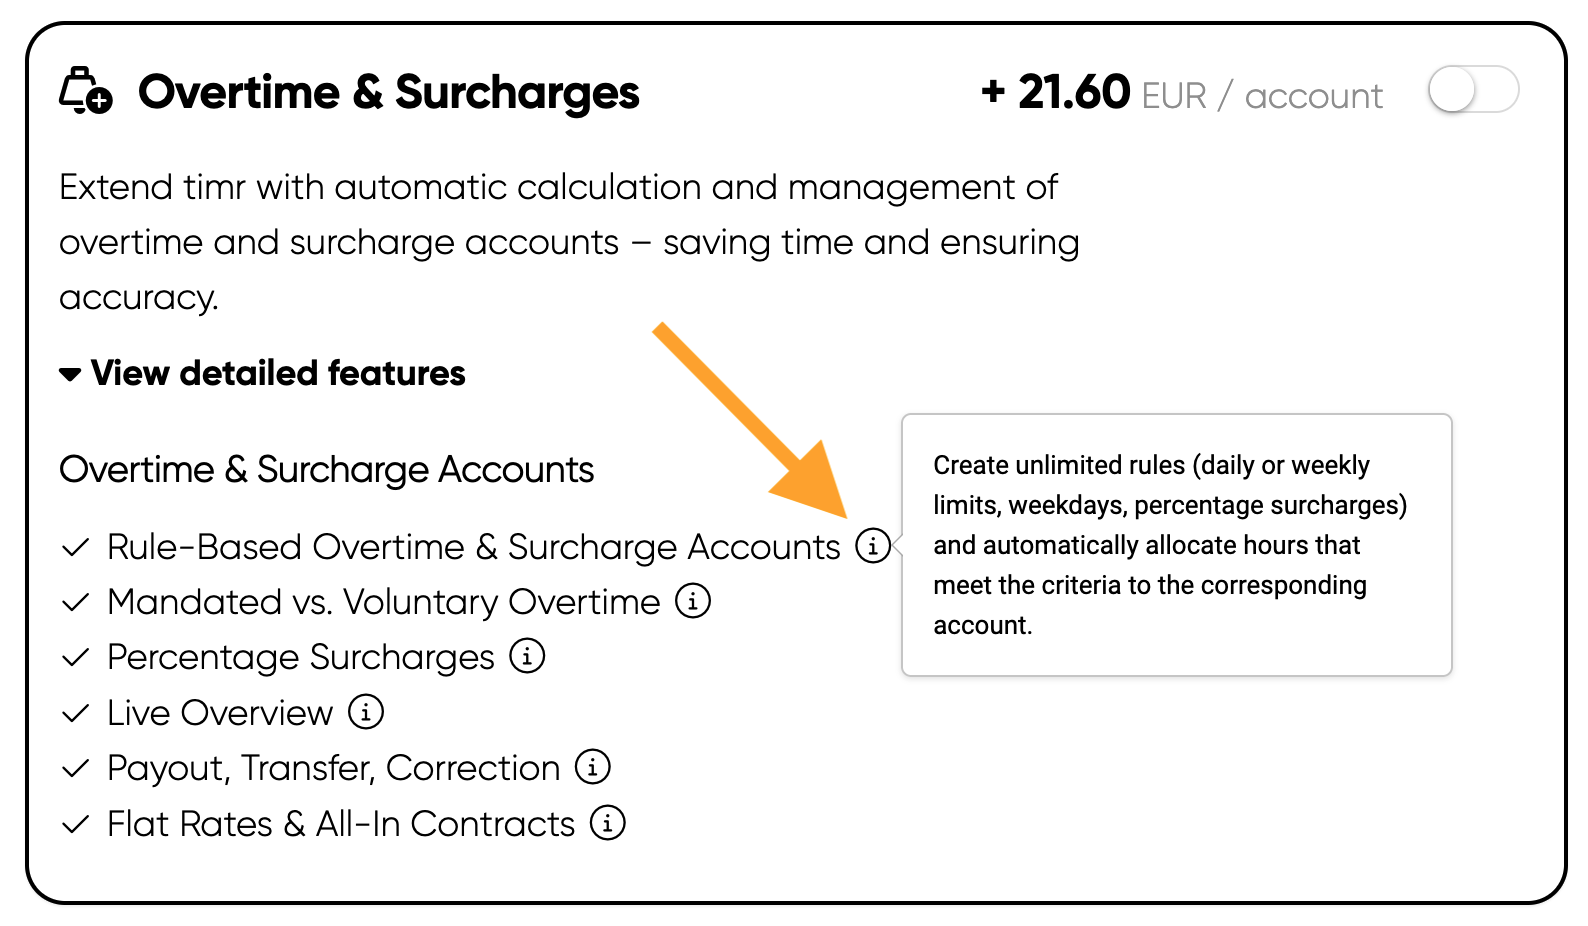The height and width of the screenshot is (926, 1588).
Task: Click the tooltip about unlimited rules
Action: (1177, 545)
